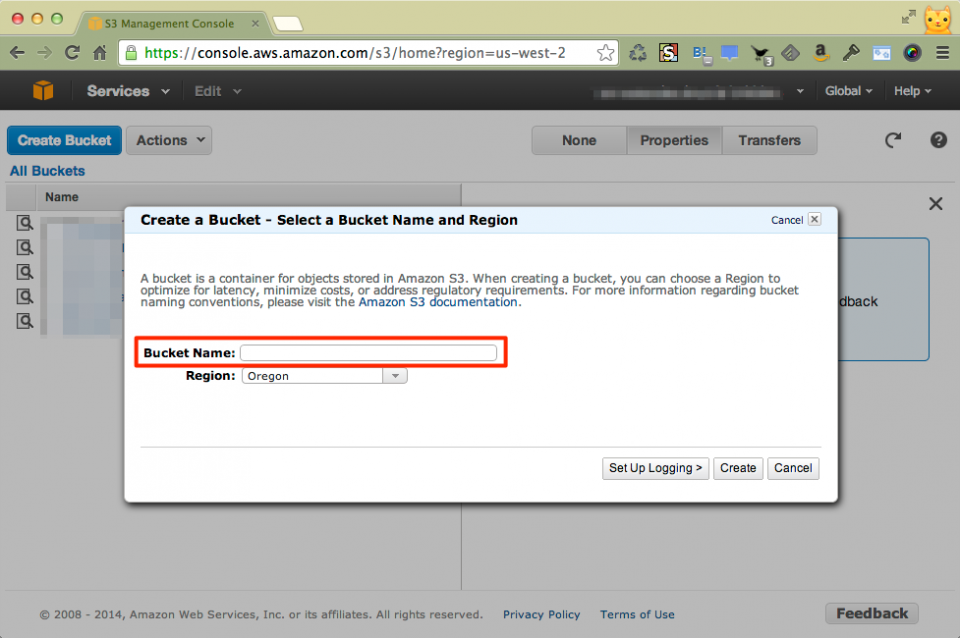Switch to the Transfers view
This screenshot has height=638, width=960.
[769, 141]
